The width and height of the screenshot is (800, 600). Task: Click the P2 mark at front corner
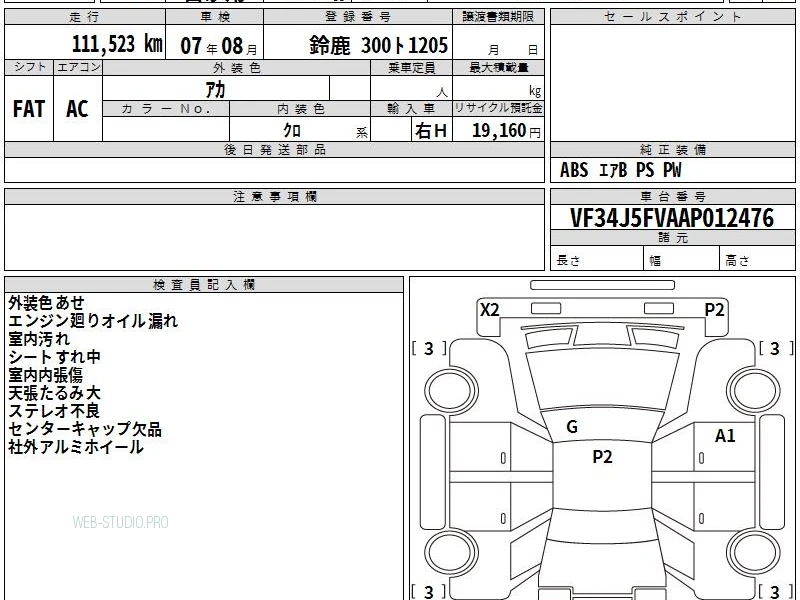(714, 310)
